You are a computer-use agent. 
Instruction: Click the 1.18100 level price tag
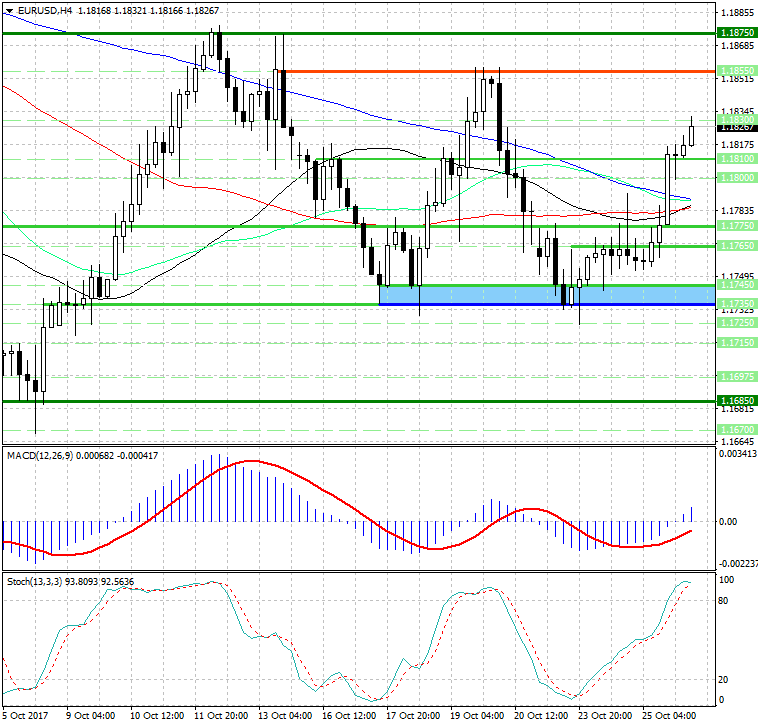click(736, 159)
